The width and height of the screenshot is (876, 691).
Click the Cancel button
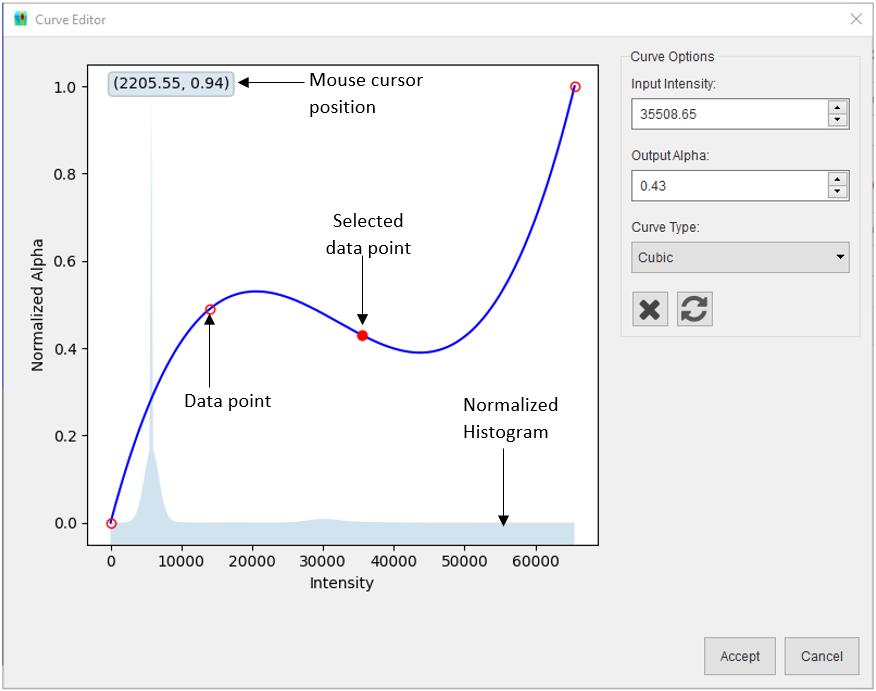(821, 656)
